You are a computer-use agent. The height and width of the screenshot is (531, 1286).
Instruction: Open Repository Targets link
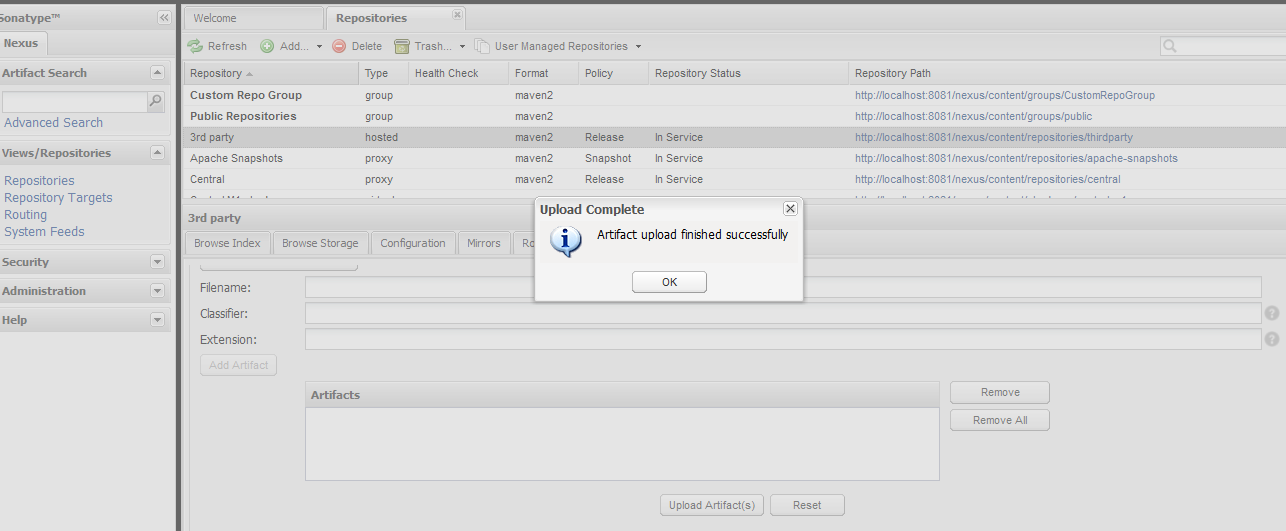[x=58, y=198]
